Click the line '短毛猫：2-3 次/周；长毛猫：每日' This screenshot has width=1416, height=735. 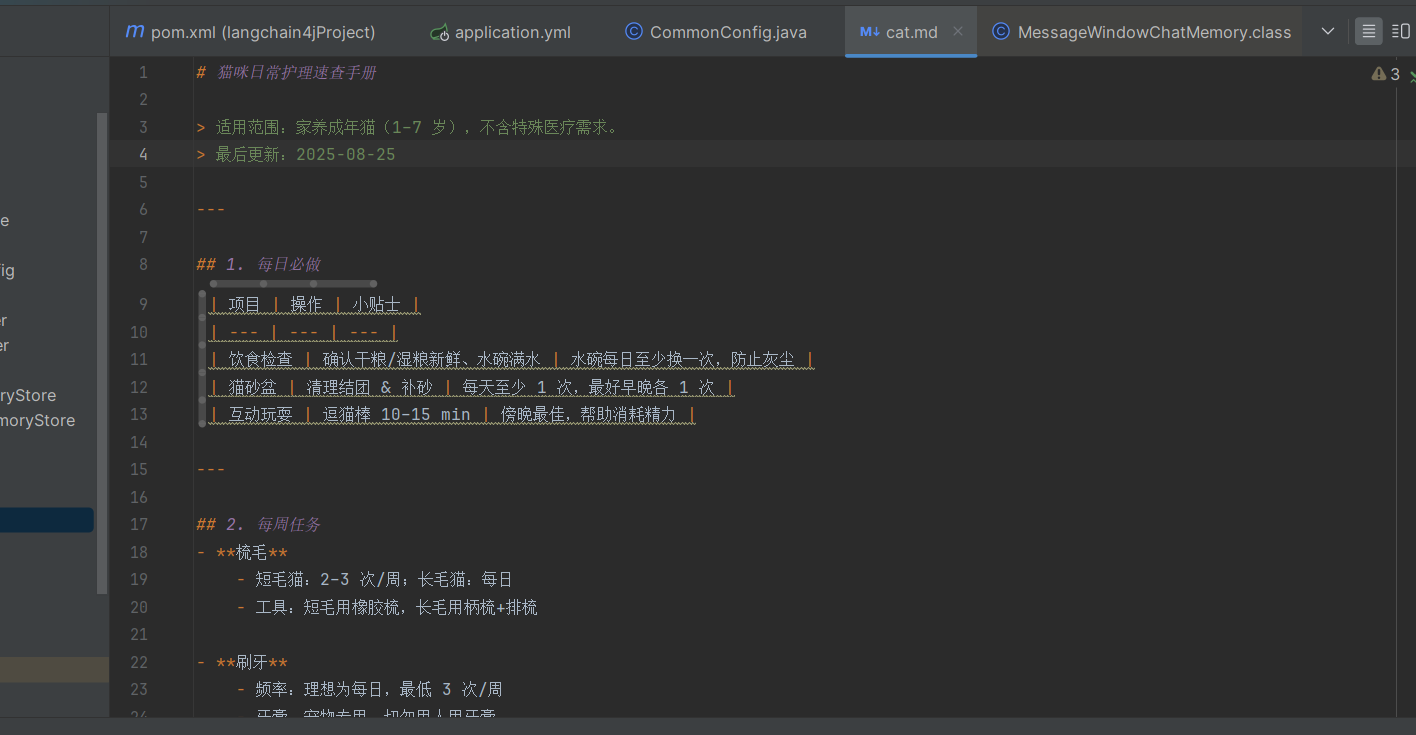(384, 579)
